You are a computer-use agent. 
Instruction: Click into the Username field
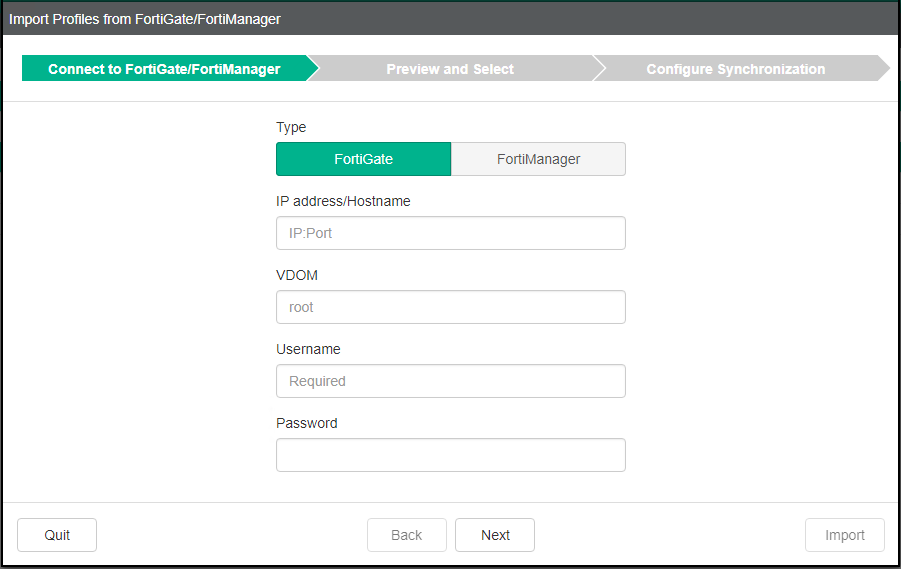point(450,381)
